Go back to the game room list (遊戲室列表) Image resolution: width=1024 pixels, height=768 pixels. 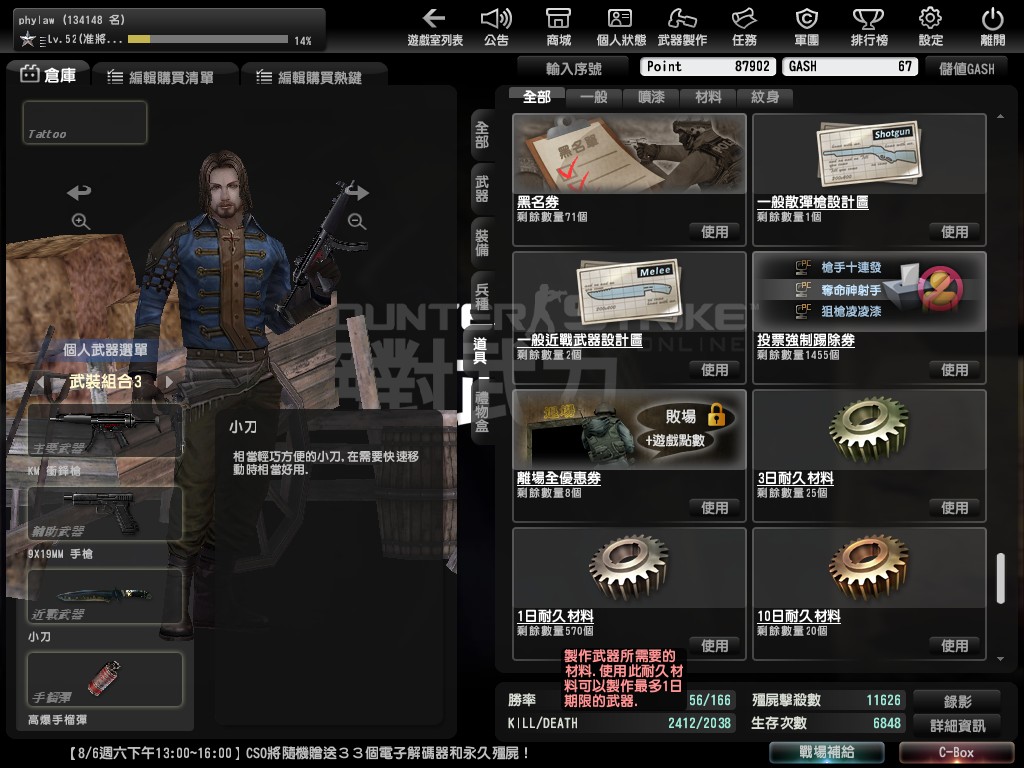435,27
